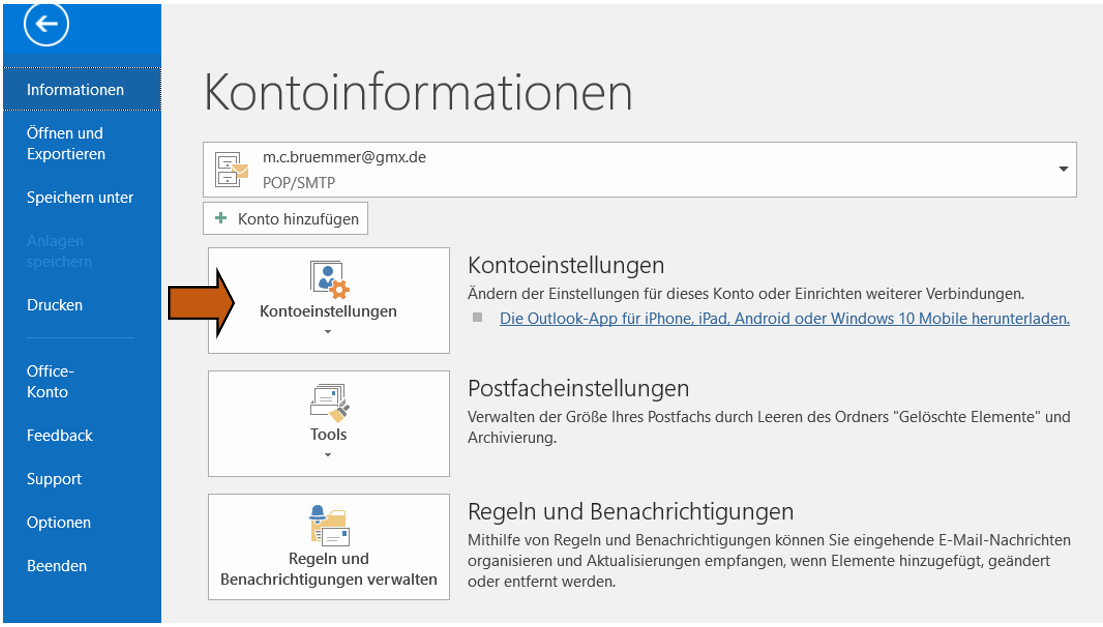Expand the Kontoeinstellungen button dropdown arrow
Image resolution: width=1103 pixels, height=627 pixels.
pyautogui.click(x=328, y=331)
